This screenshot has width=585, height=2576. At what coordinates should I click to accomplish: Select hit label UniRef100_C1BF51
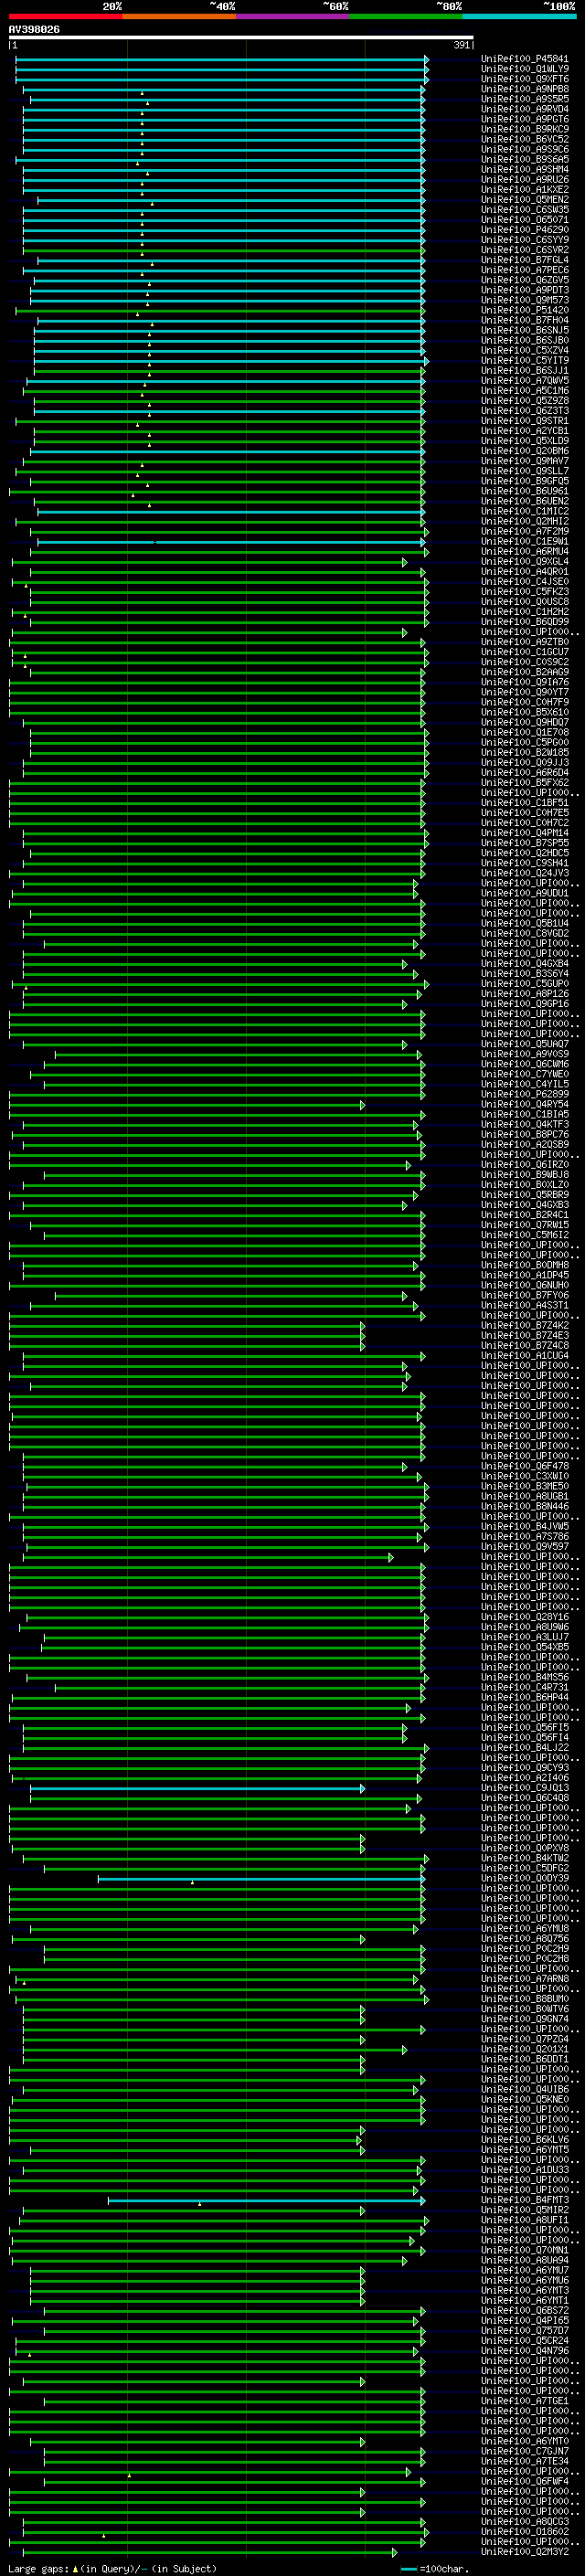[x=525, y=803]
